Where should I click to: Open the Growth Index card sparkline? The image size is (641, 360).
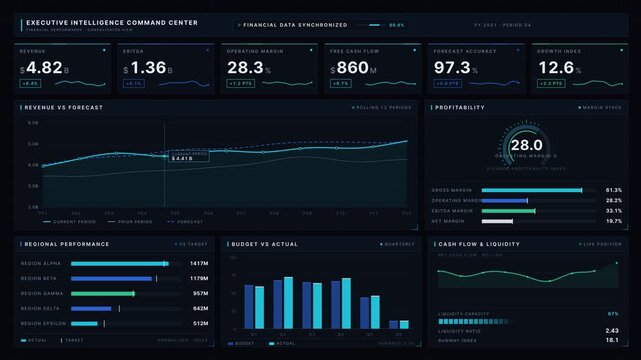597,84
